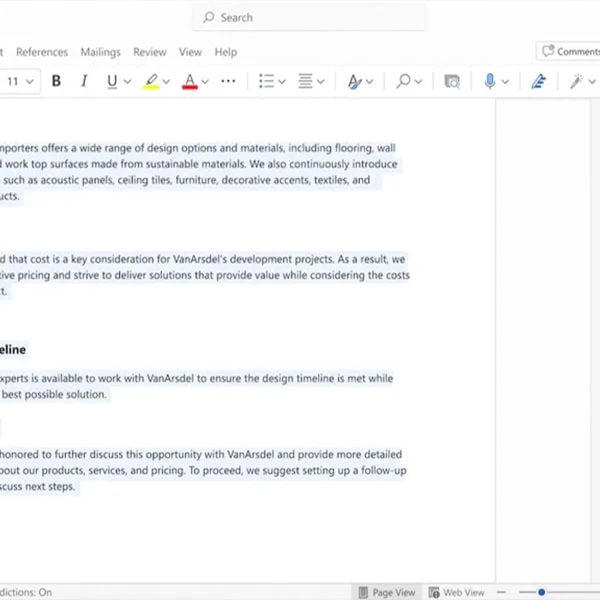Image resolution: width=600 pixels, height=600 pixels.
Task: Expand the font color dropdown arrow
Action: tap(205, 81)
